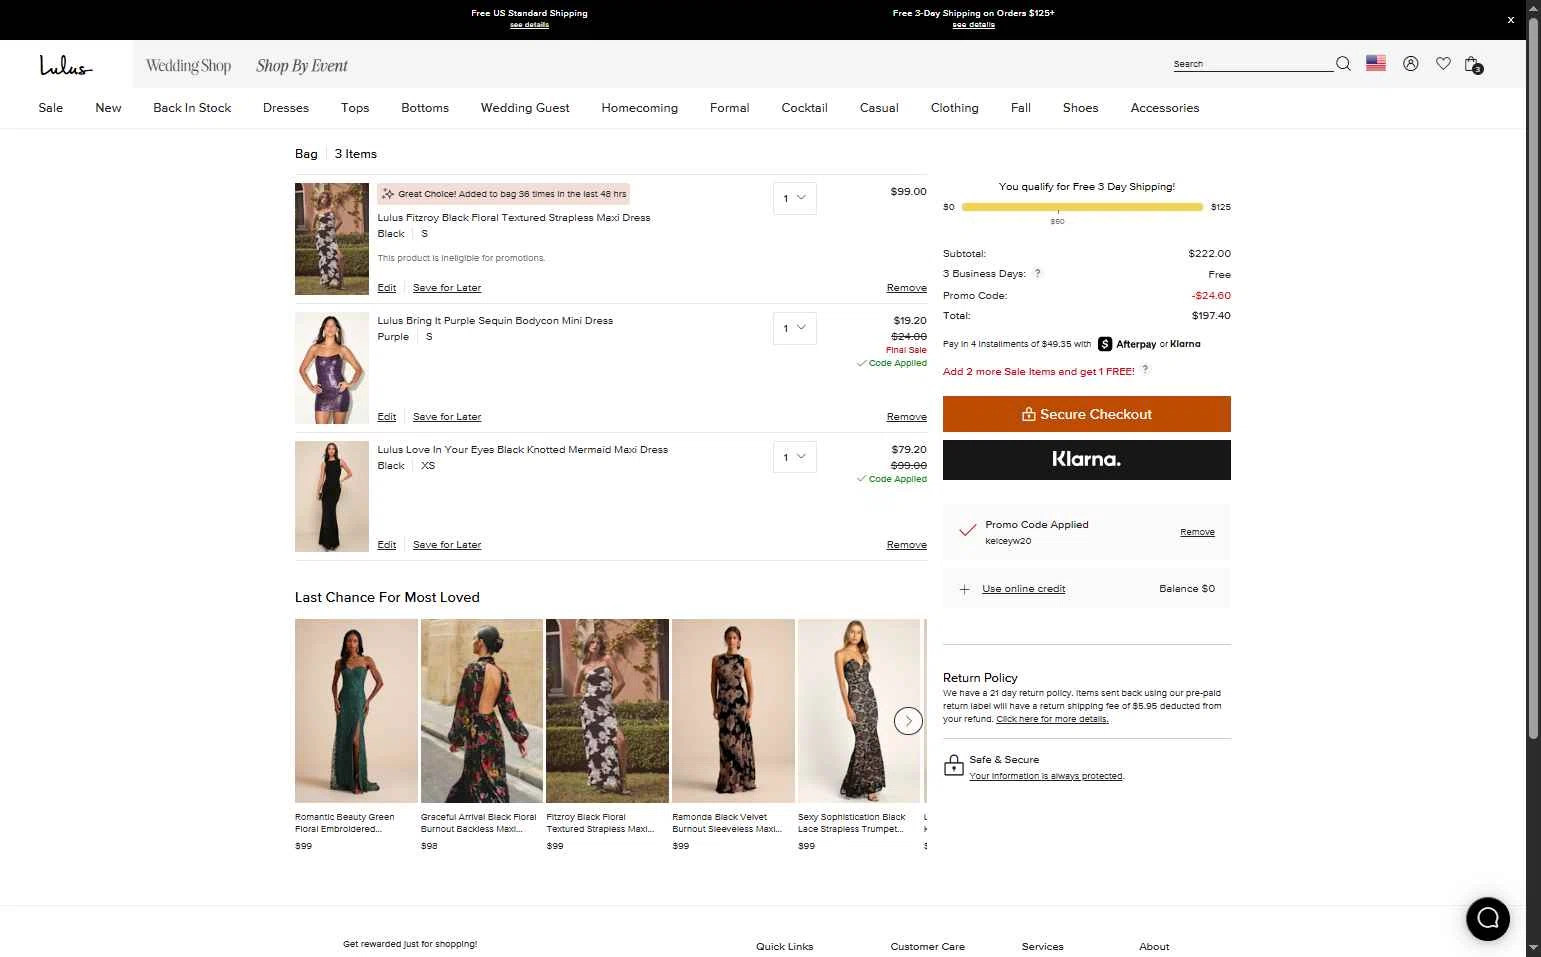Click the search magnifier icon
Viewport: 1541px width, 957px height.
click(1343, 64)
